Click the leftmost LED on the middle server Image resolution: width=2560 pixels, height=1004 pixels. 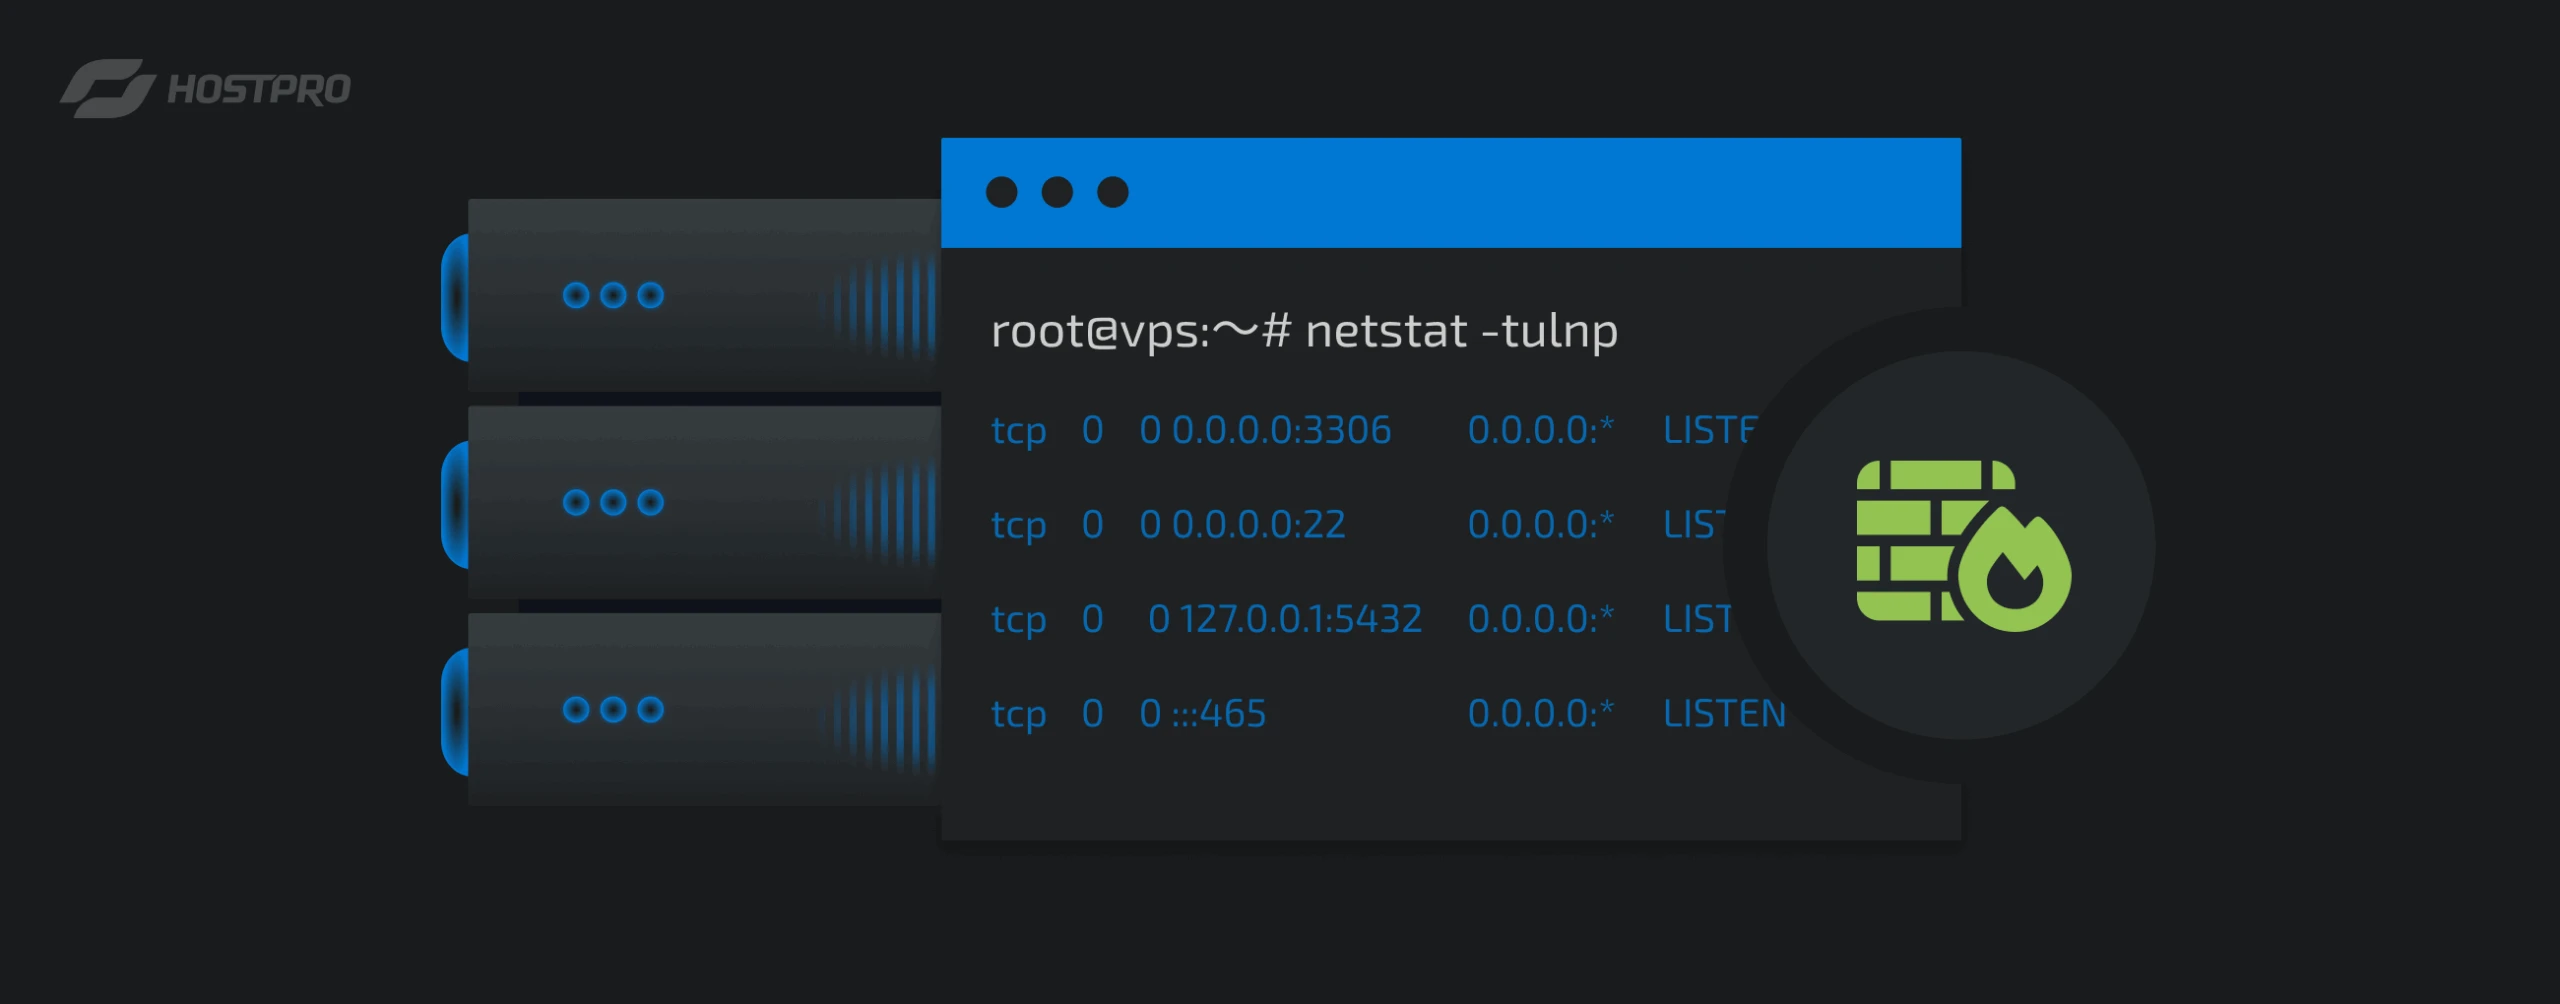(x=576, y=502)
